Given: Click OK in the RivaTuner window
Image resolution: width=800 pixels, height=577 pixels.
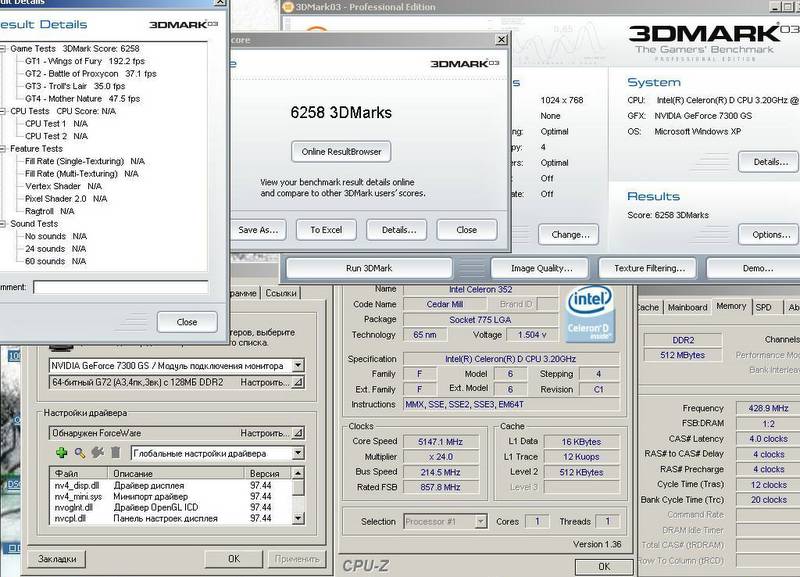Looking at the screenshot, I should 234,559.
